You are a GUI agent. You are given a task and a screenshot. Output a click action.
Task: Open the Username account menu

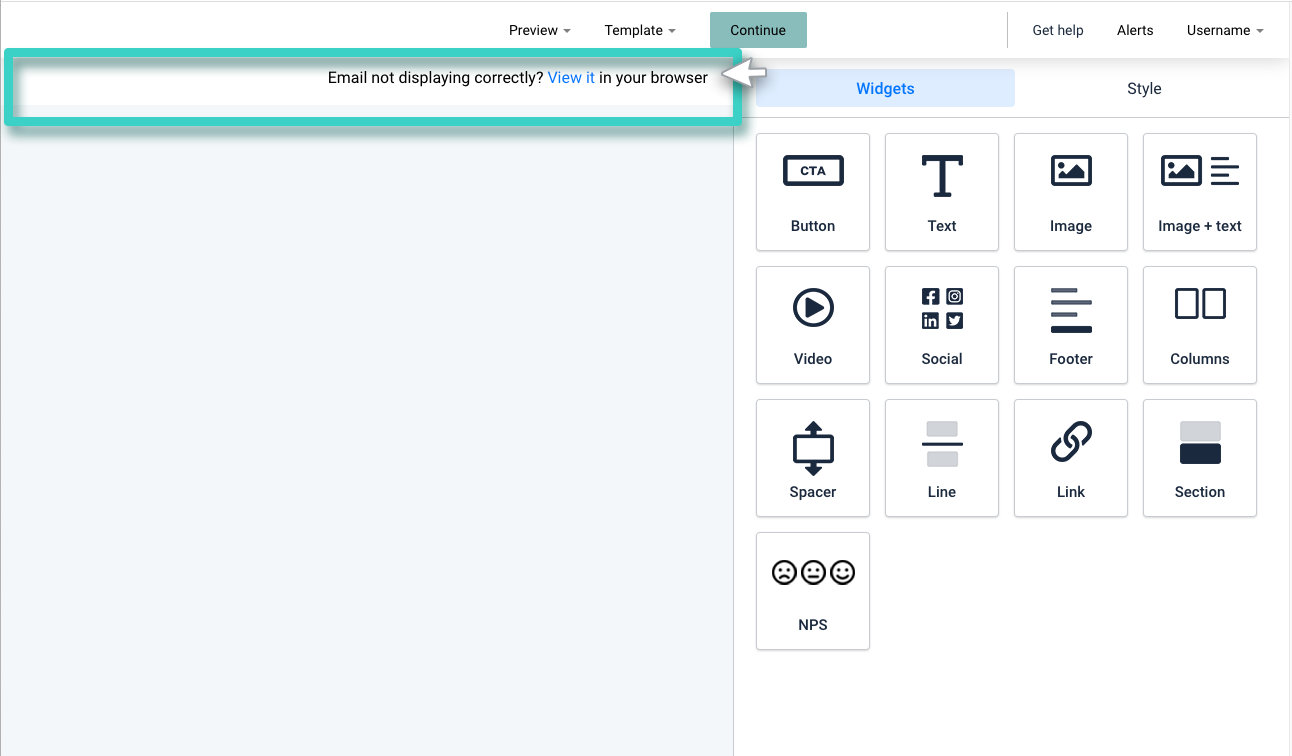(1225, 30)
